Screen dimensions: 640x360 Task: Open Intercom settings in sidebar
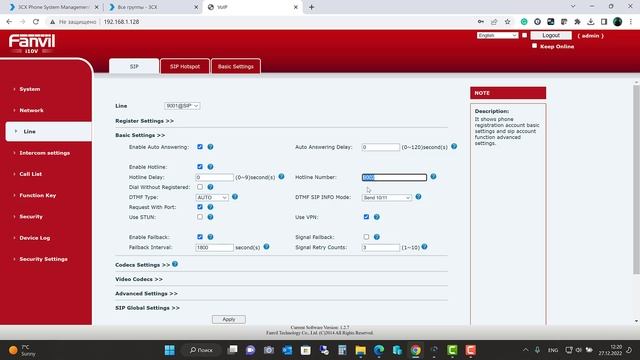[x=44, y=153]
